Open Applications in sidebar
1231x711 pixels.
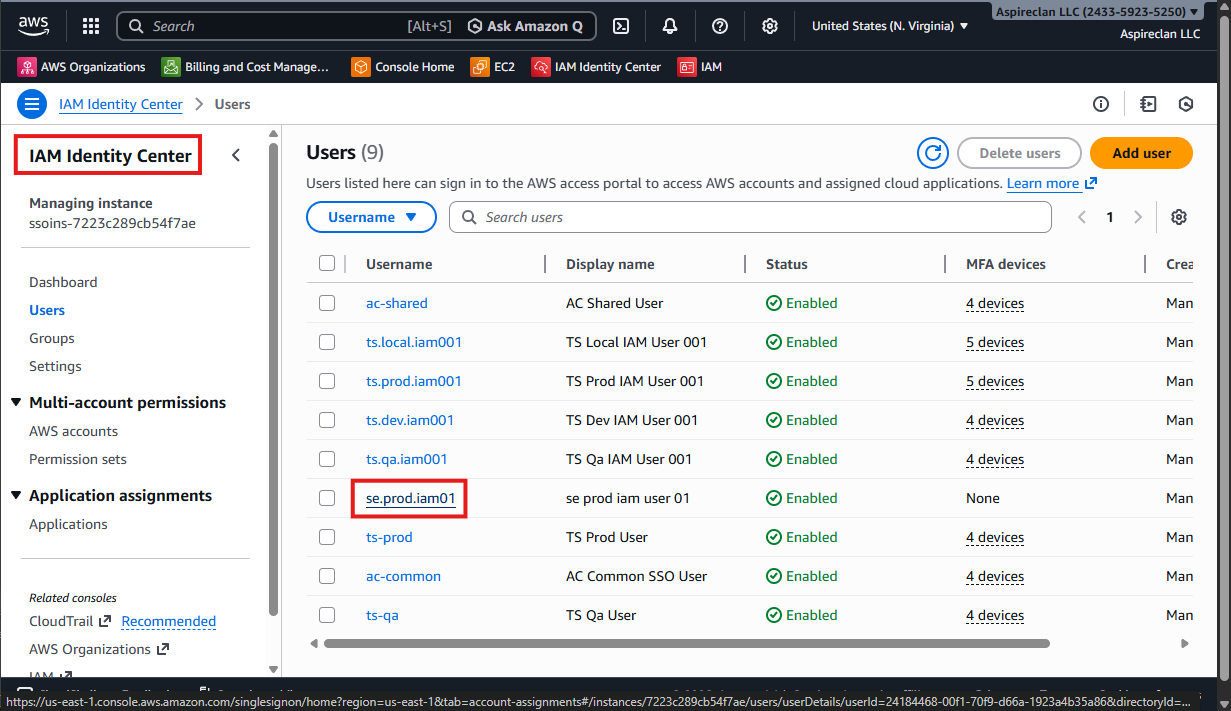click(68, 524)
